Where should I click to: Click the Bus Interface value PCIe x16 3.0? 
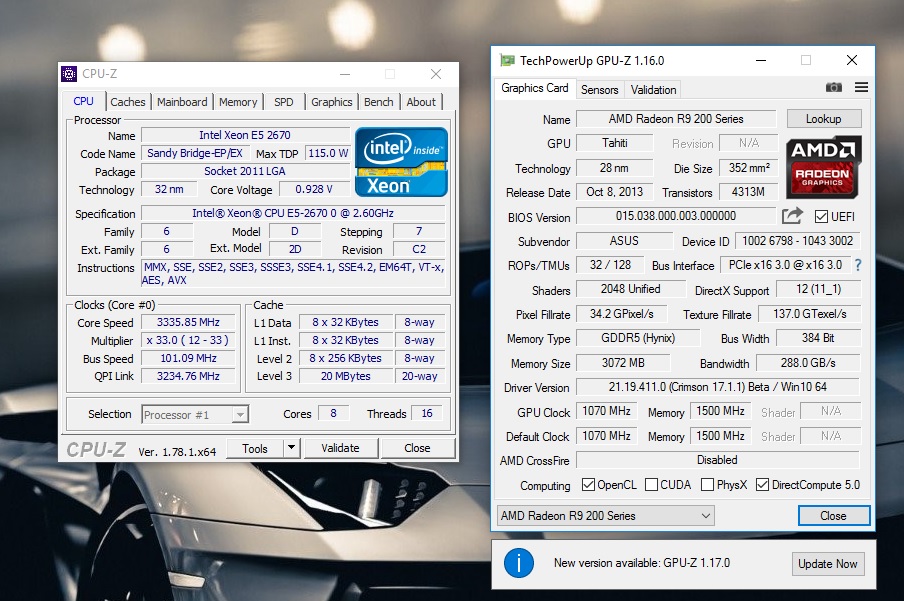(786, 265)
